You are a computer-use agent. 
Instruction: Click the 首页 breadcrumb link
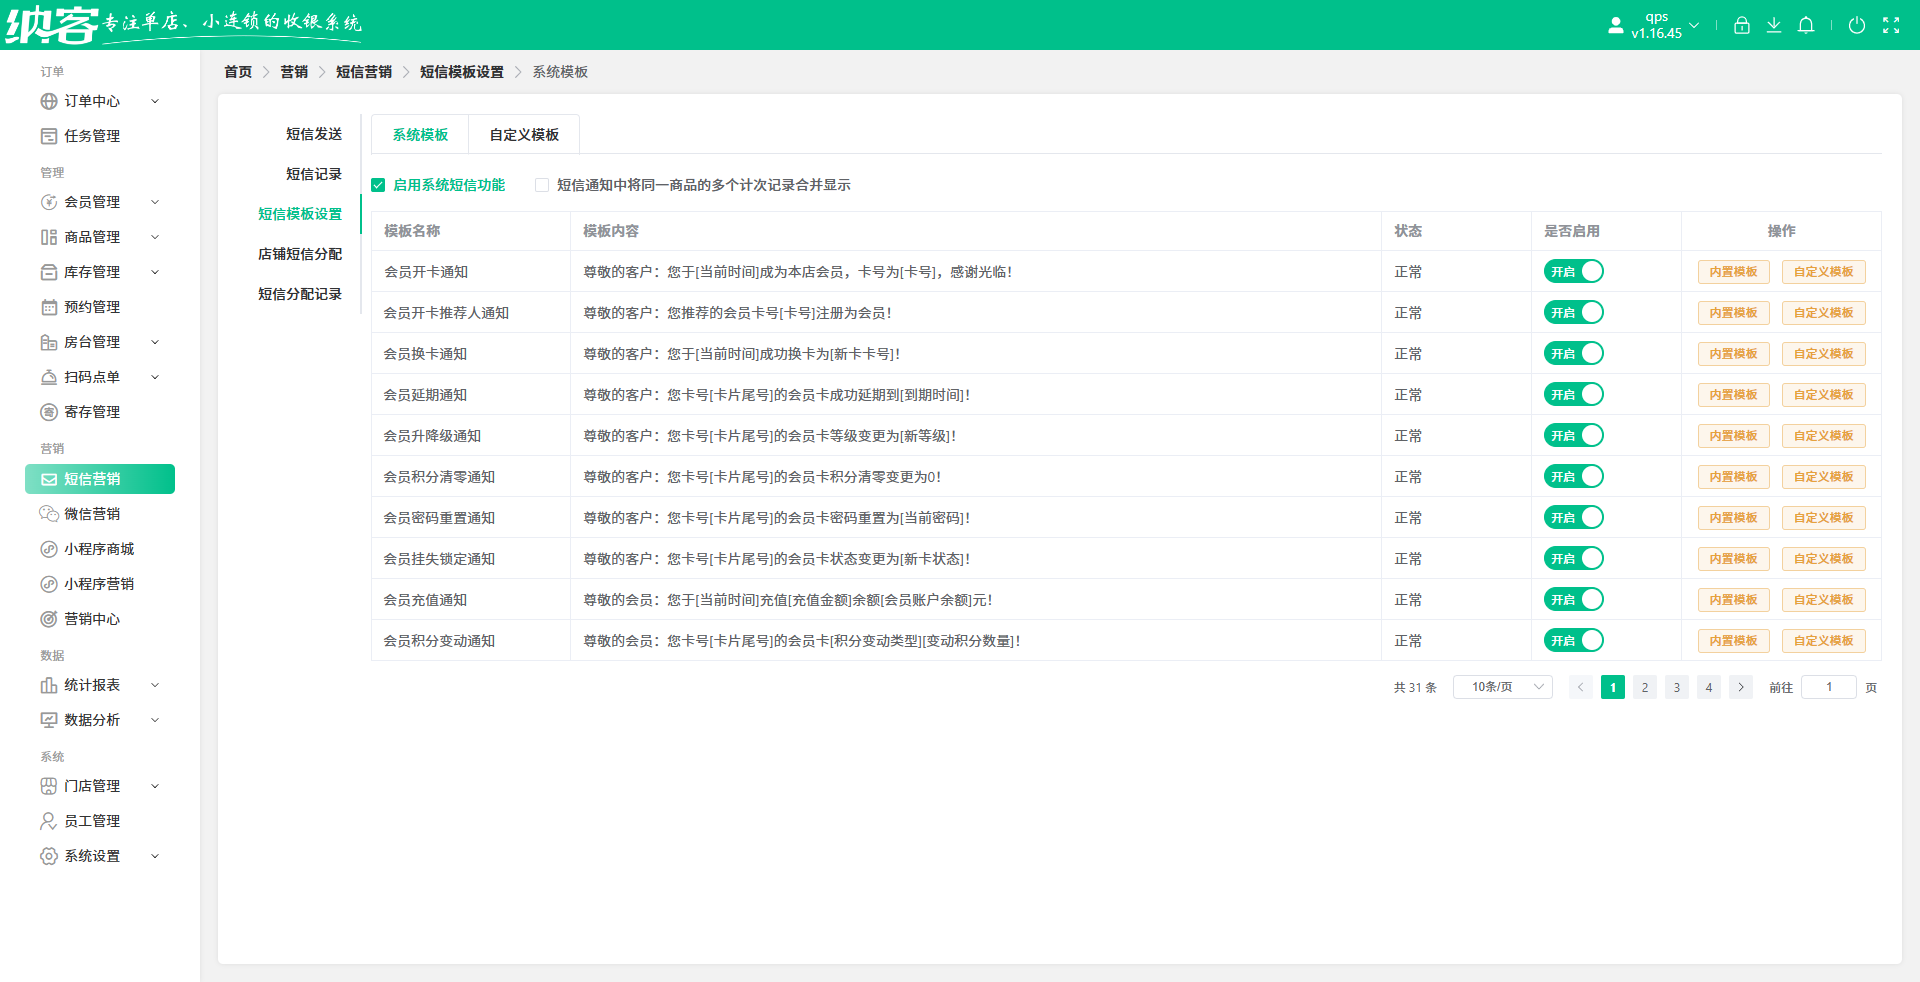coord(238,72)
